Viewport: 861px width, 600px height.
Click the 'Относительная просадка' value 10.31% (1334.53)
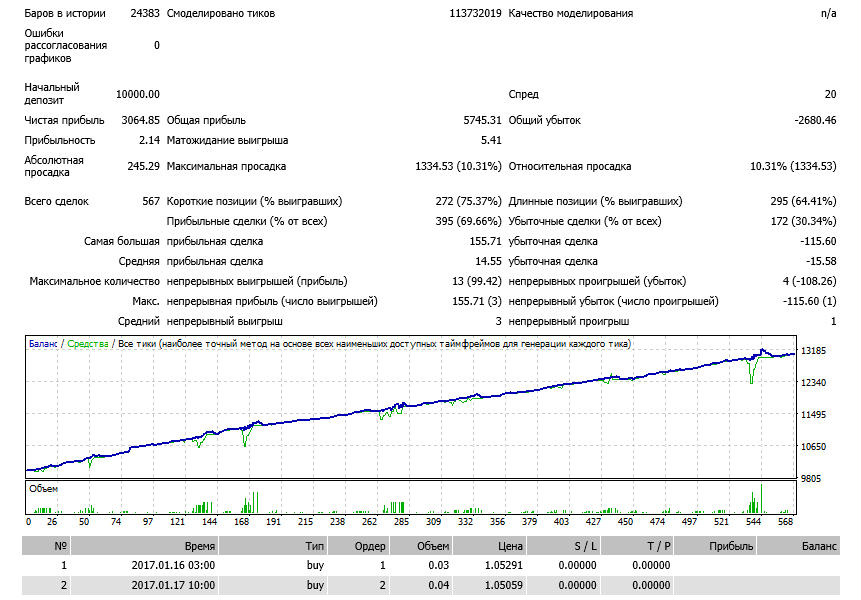793,166
